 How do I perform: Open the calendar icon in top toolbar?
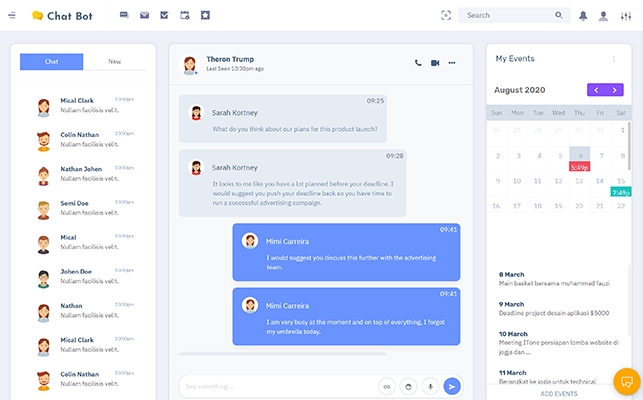184,15
